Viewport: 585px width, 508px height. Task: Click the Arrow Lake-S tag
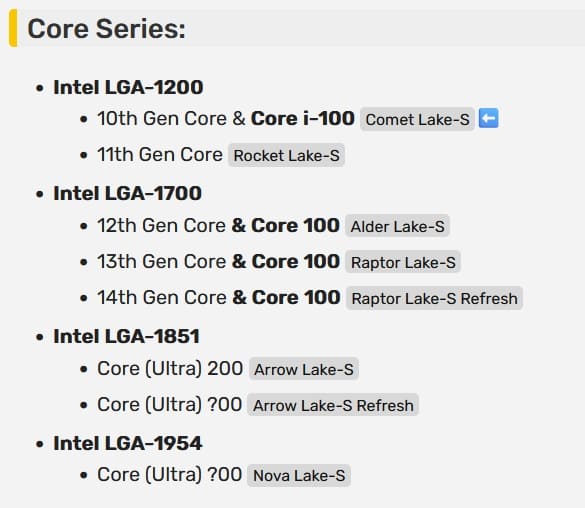(304, 369)
